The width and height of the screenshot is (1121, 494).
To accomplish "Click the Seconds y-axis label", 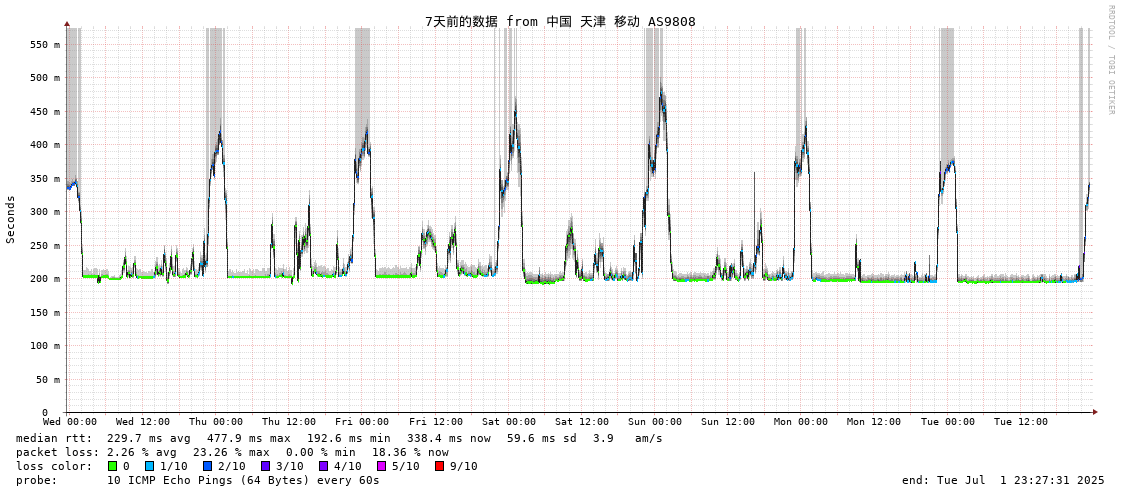I will coord(11,219).
